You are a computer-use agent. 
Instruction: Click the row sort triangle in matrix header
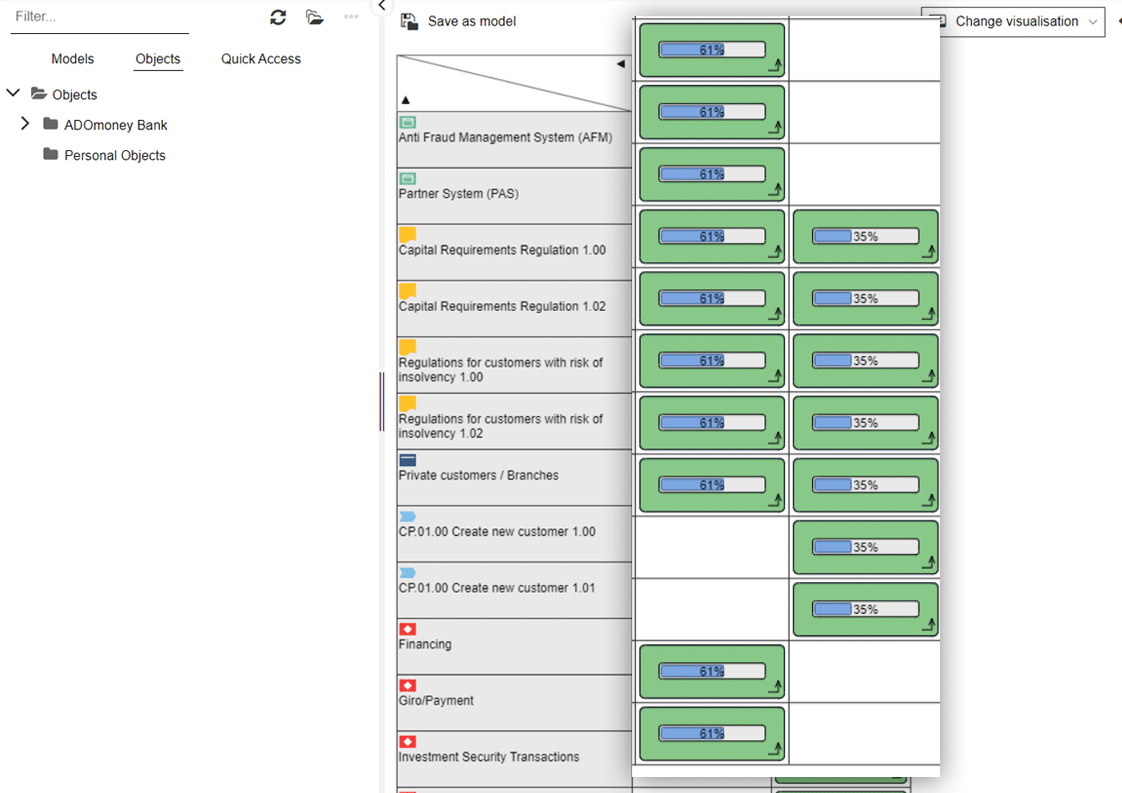(406, 100)
